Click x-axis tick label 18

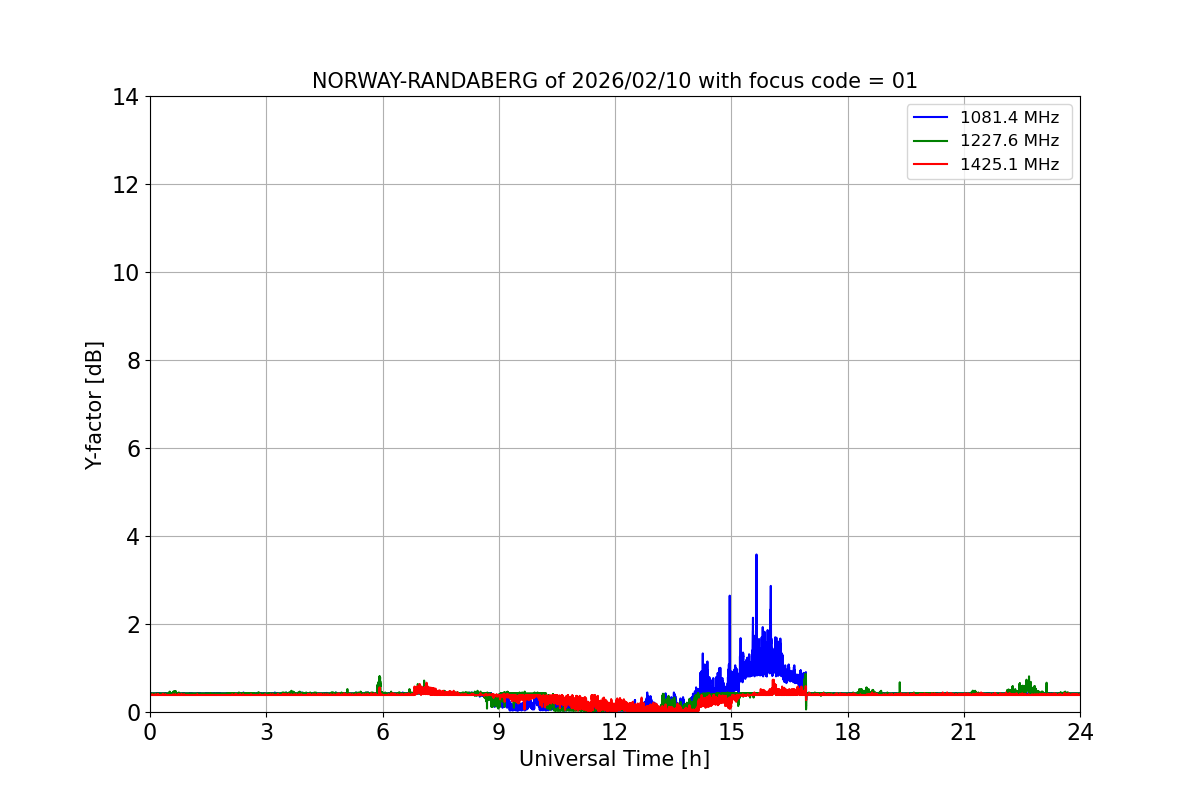pos(848,732)
